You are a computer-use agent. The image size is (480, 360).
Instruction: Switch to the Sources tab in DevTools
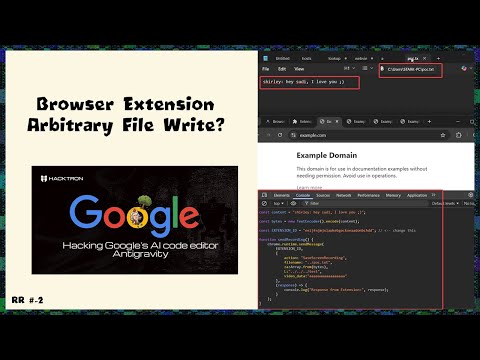pyautogui.click(x=323, y=195)
